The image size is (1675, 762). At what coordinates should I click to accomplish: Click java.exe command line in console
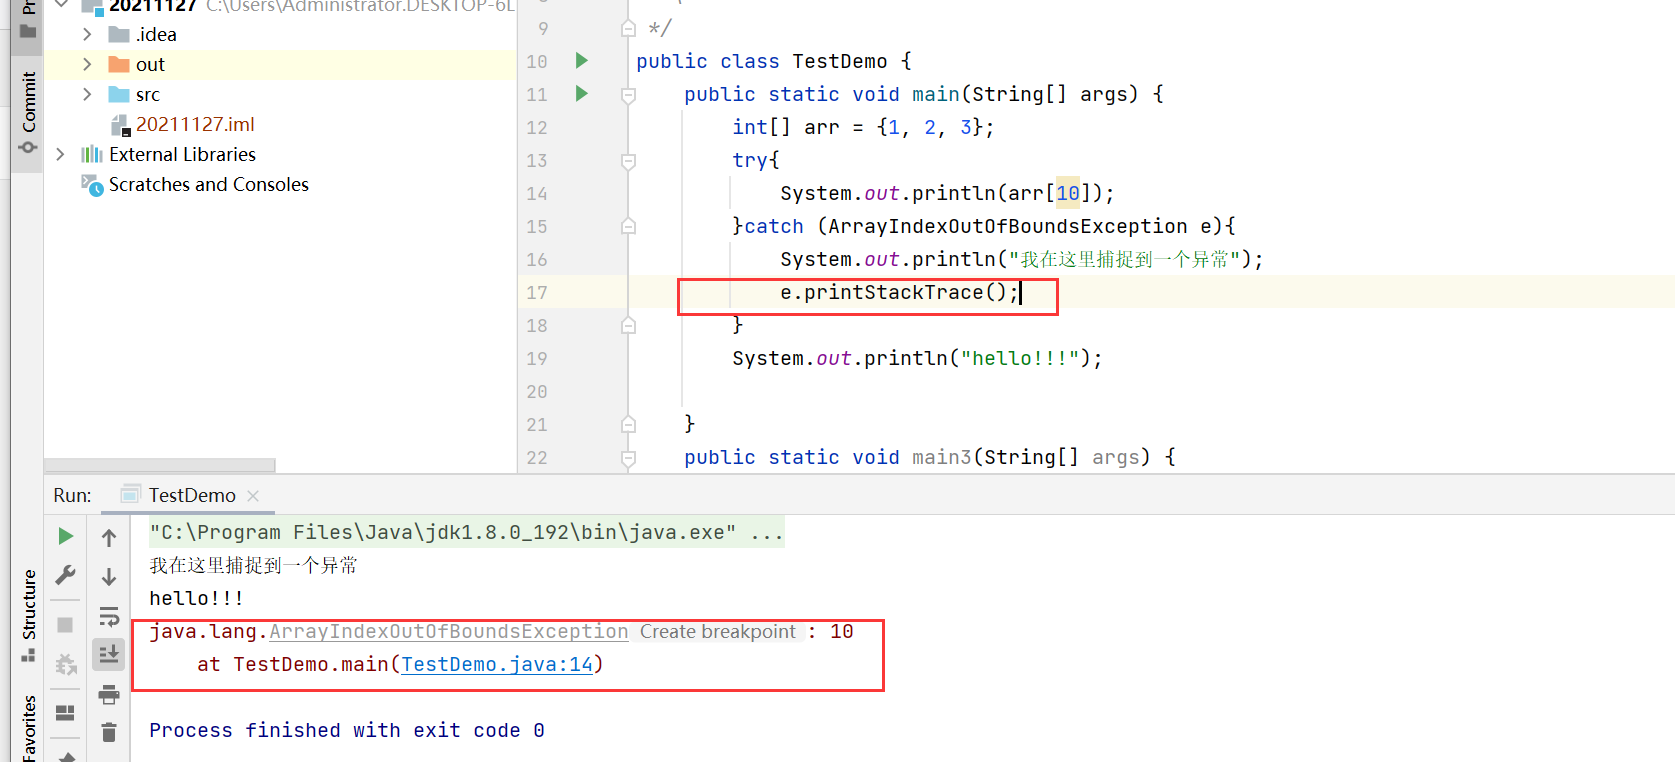click(x=466, y=532)
